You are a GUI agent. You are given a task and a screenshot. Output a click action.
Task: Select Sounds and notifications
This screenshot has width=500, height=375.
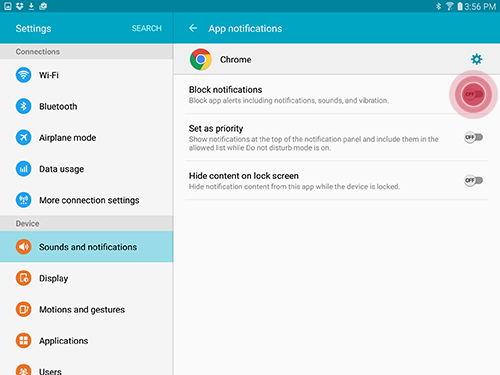coord(87,247)
